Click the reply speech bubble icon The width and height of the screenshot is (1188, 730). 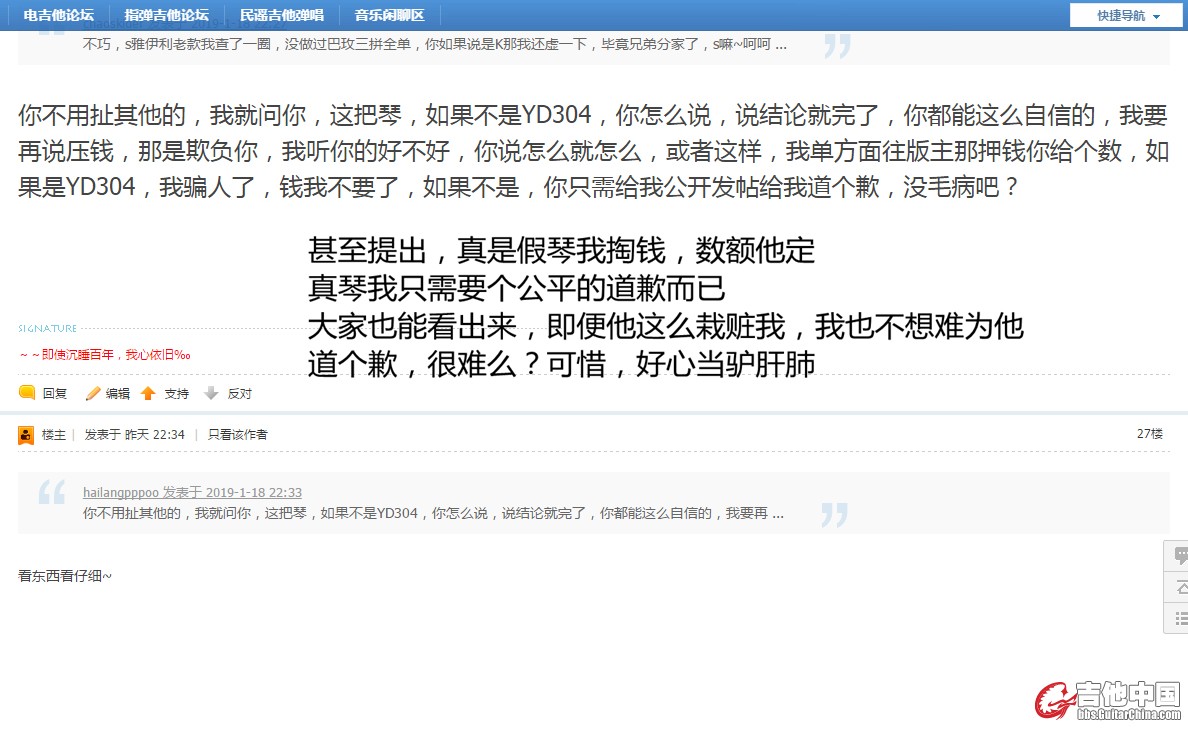pos(27,393)
